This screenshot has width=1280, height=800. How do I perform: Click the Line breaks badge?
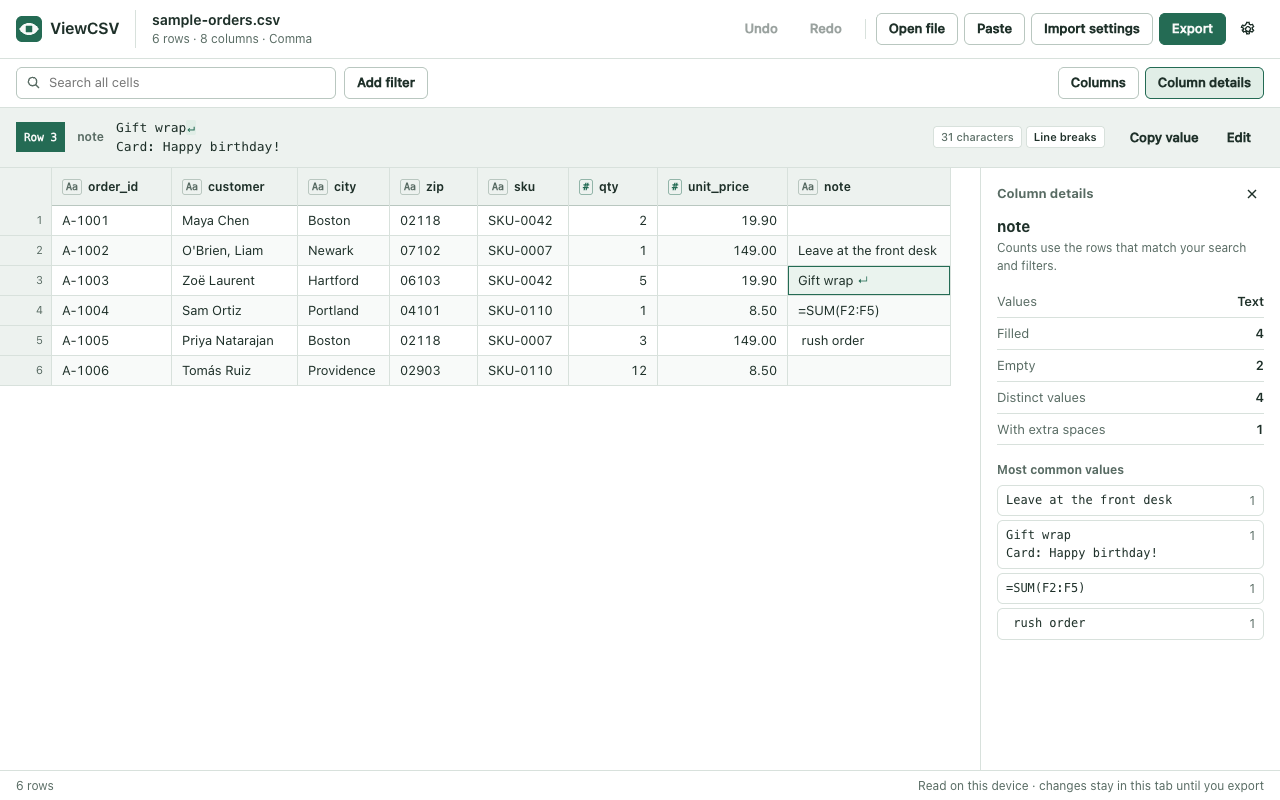tap(1065, 137)
